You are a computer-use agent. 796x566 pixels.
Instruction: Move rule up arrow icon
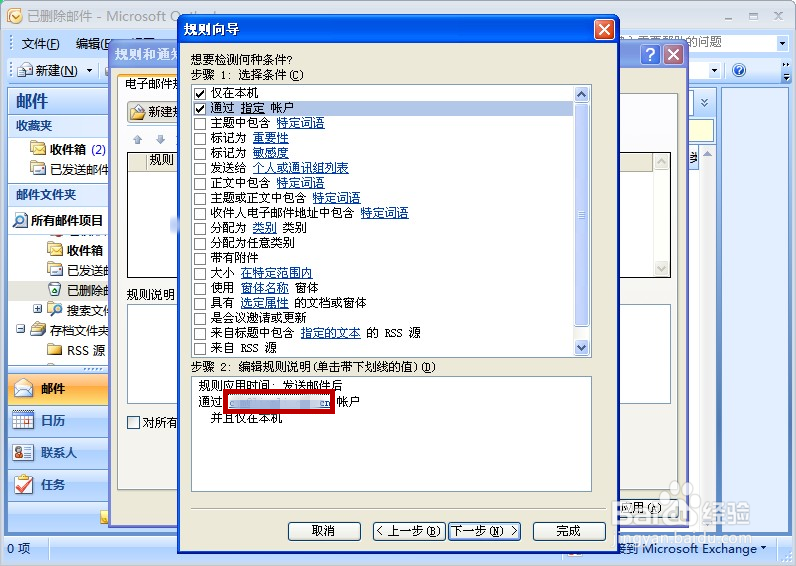click(137, 140)
